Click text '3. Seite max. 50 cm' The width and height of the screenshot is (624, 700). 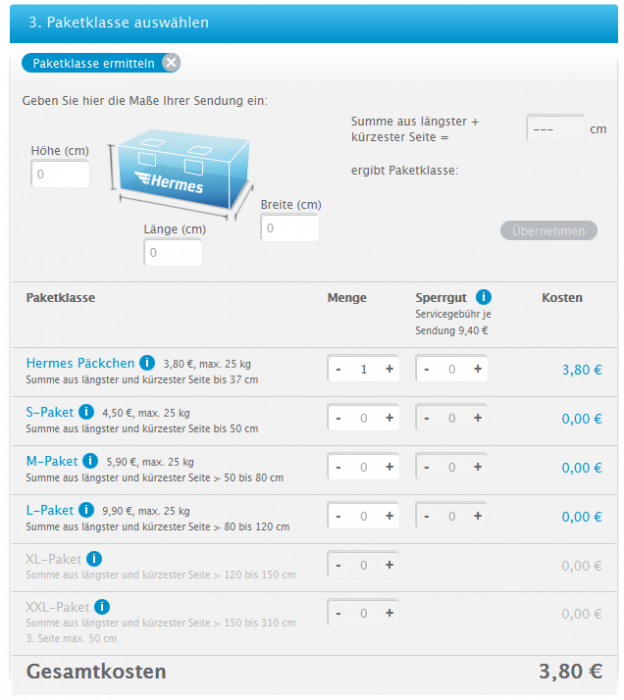(71, 638)
